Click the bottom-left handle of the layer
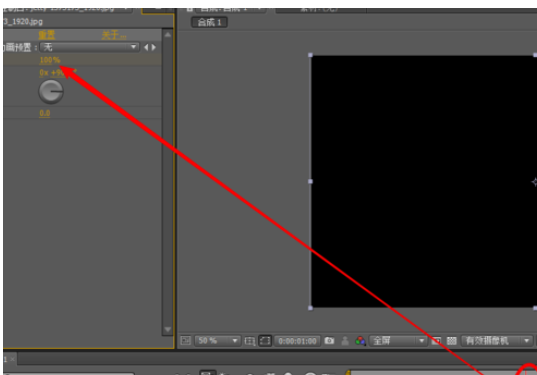The height and width of the screenshot is (375, 537). (x=310, y=308)
